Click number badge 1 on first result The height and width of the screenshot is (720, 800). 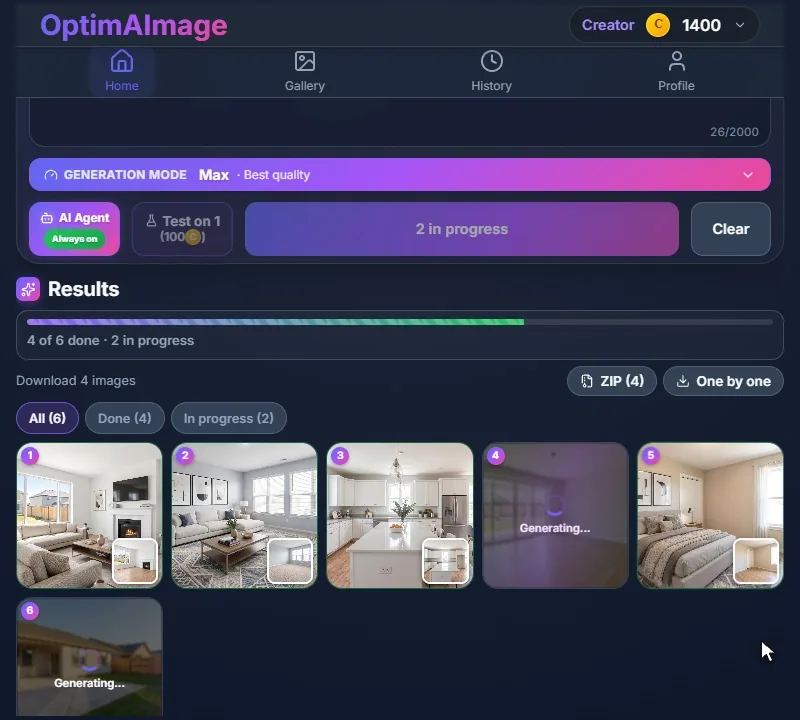pyautogui.click(x=30, y=455)
